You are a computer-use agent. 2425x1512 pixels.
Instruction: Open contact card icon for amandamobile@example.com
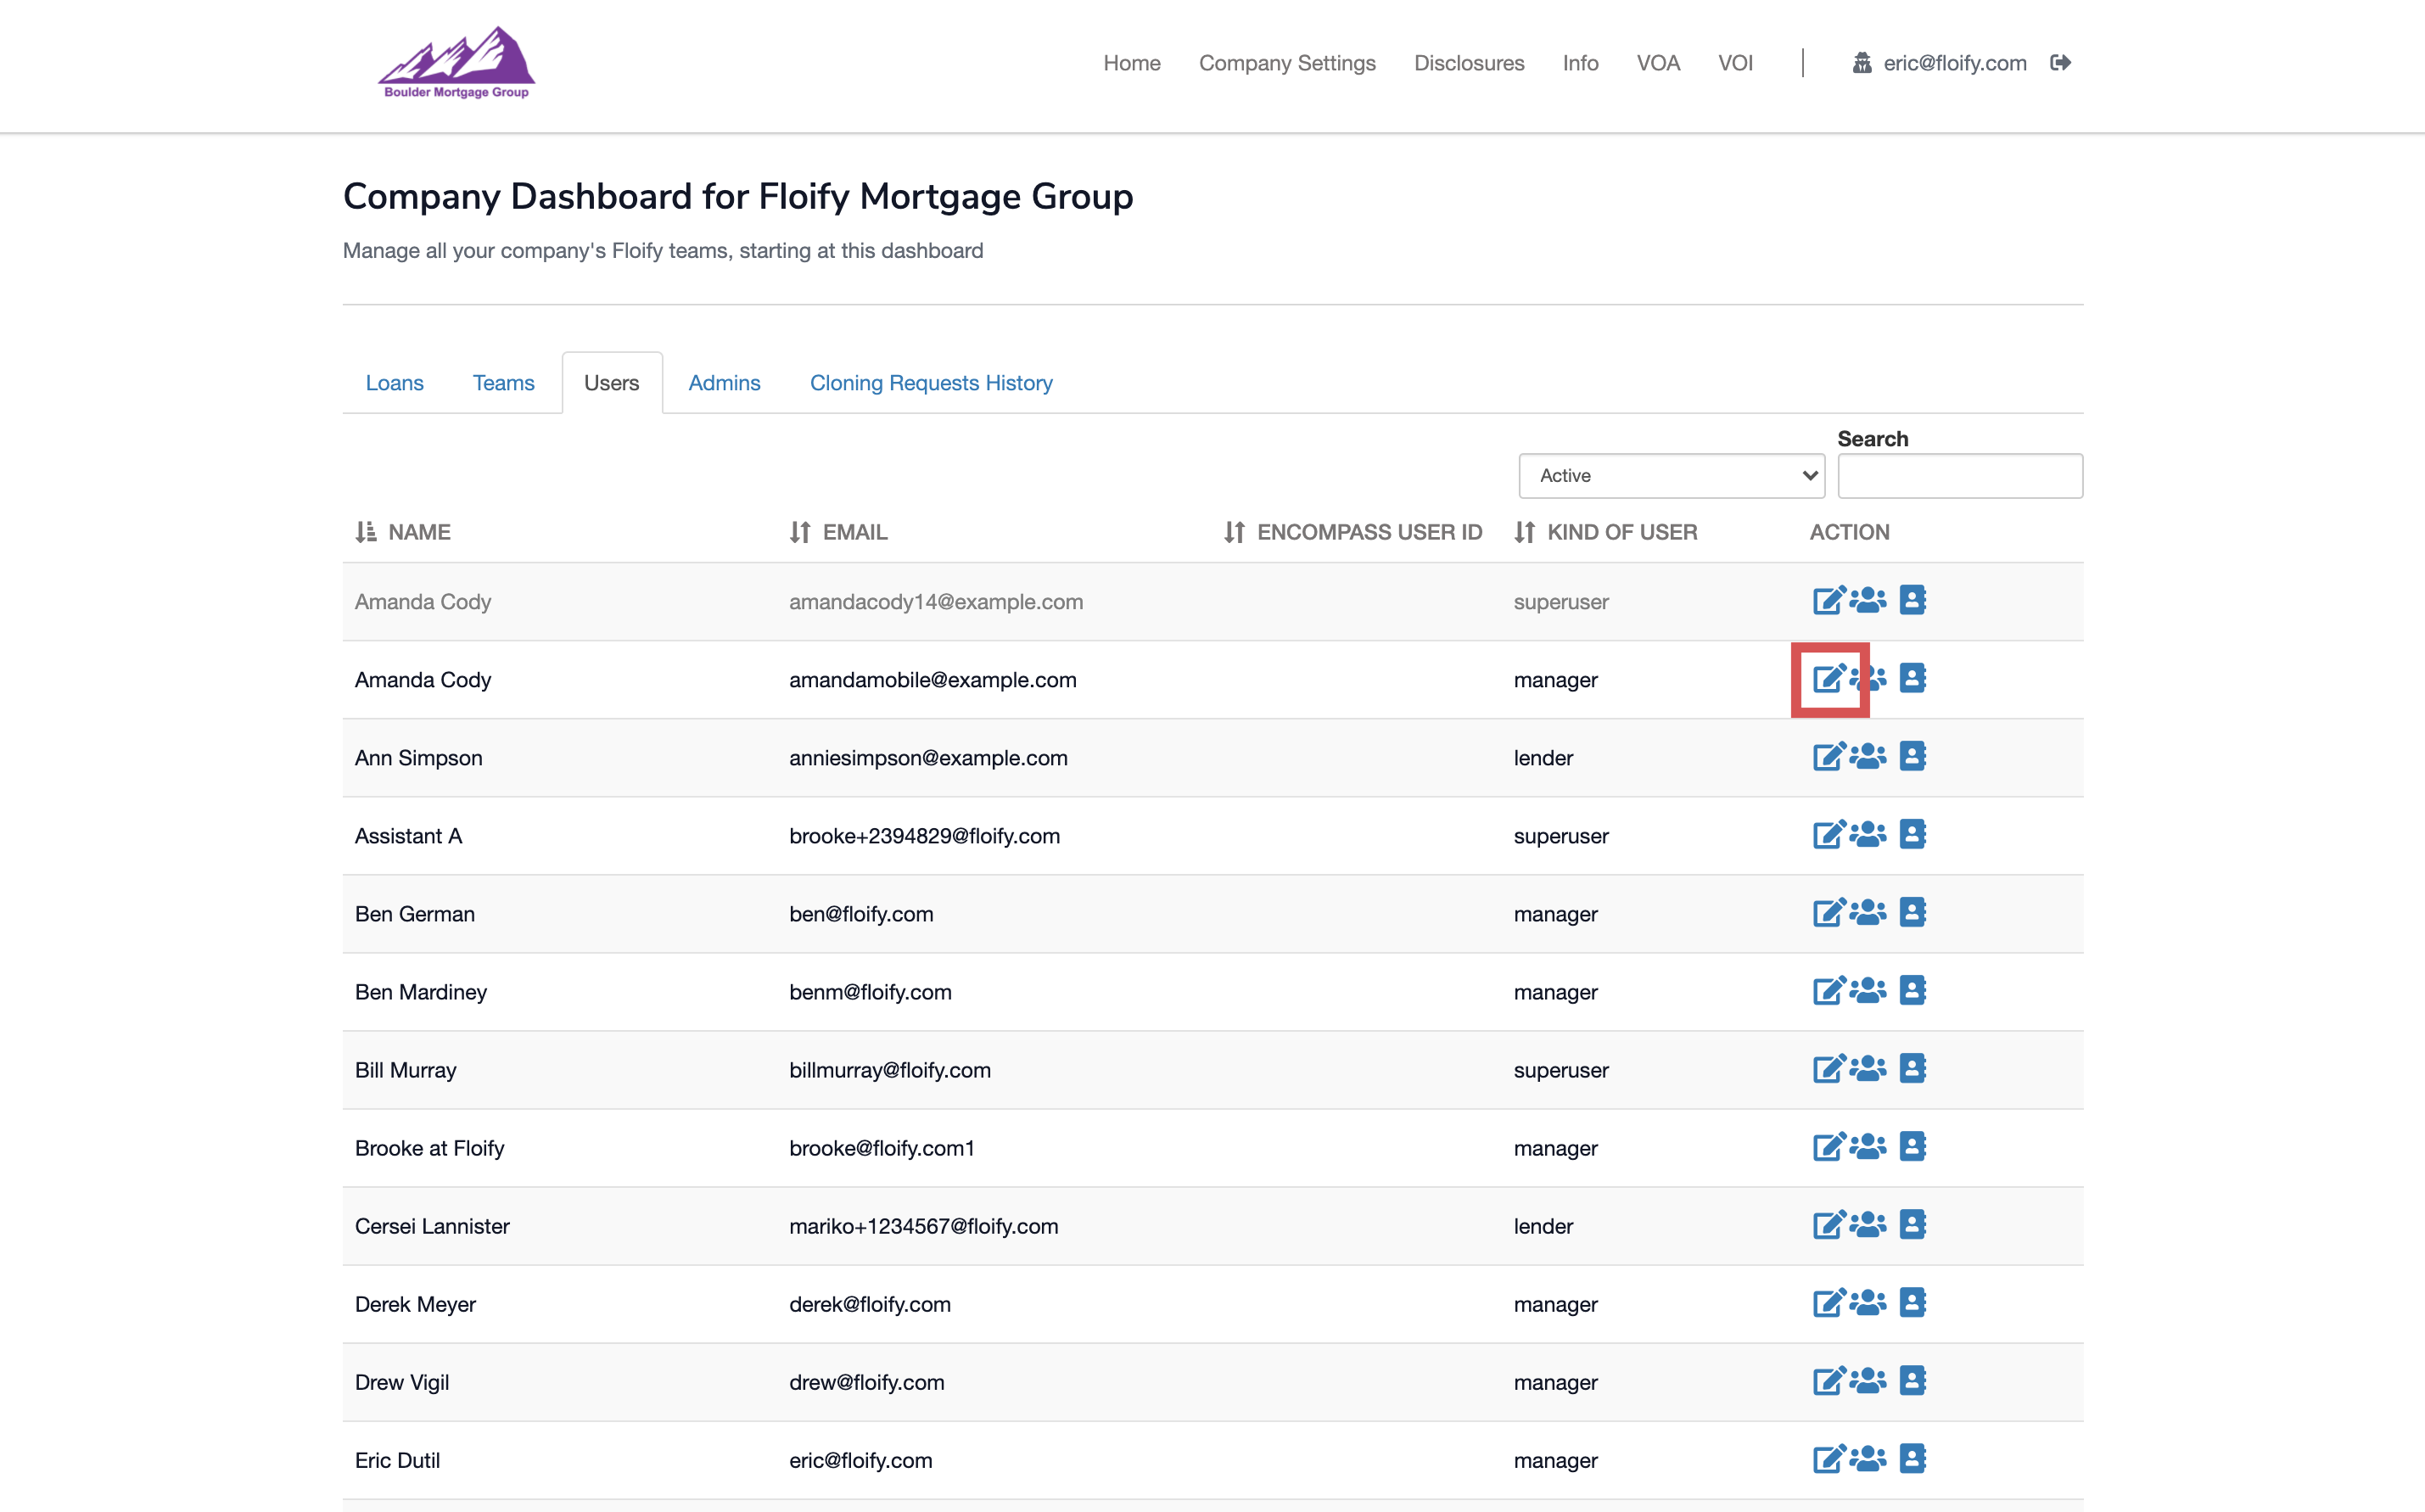(x=1912, y=678)
